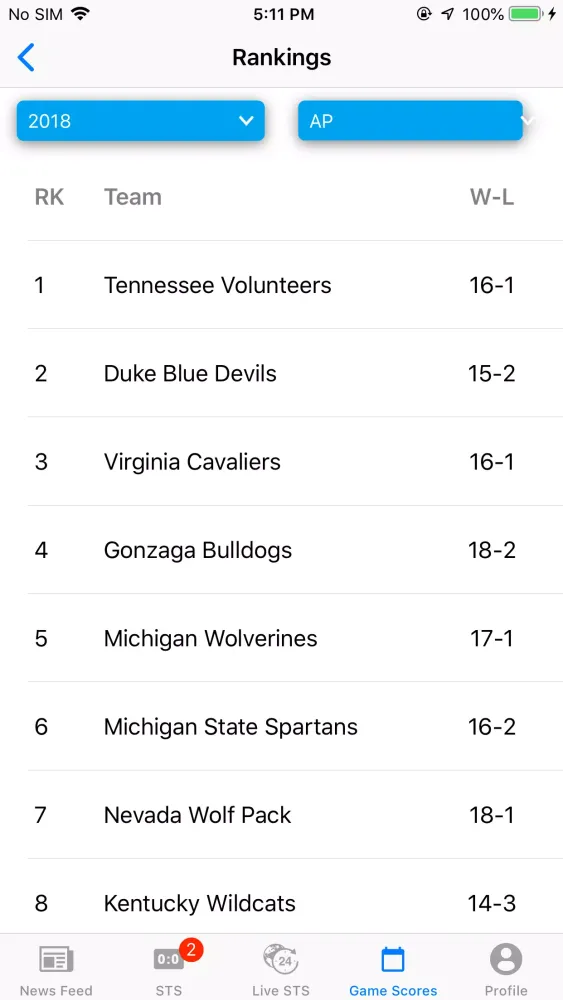563x1000 pixels.
Task: Tap the W-L column header
Action: (492, 197)
